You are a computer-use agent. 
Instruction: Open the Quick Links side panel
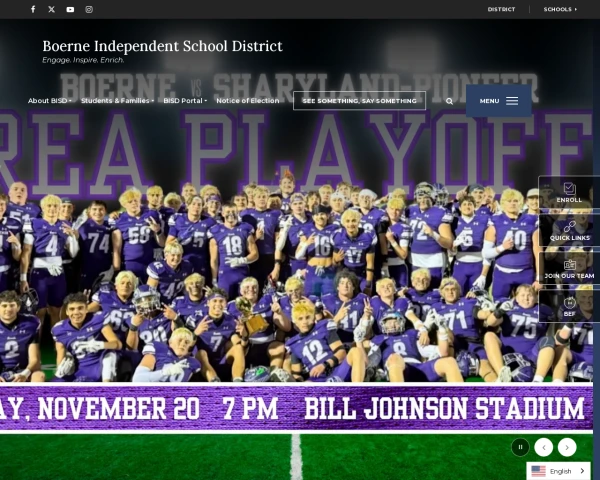pyautogui.click(x=569, y=230)
